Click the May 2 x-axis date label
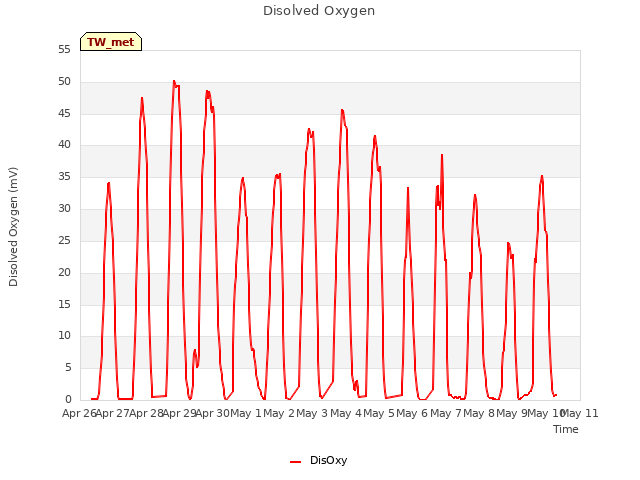 [279, 413]
